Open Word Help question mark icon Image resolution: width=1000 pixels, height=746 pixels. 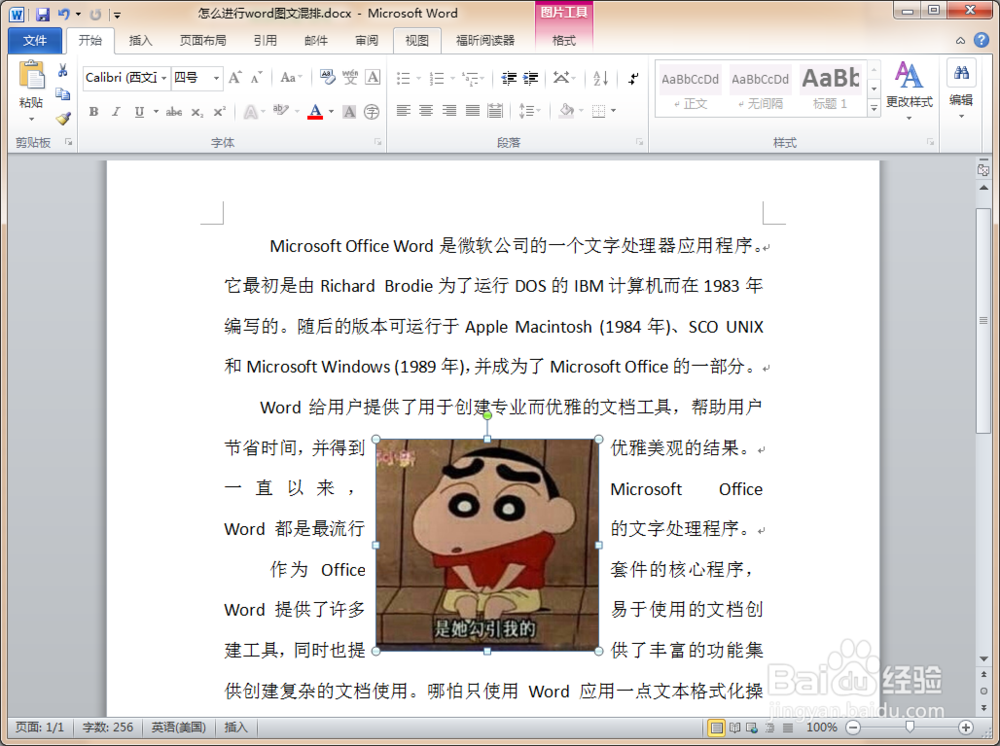tap(982, 40)
